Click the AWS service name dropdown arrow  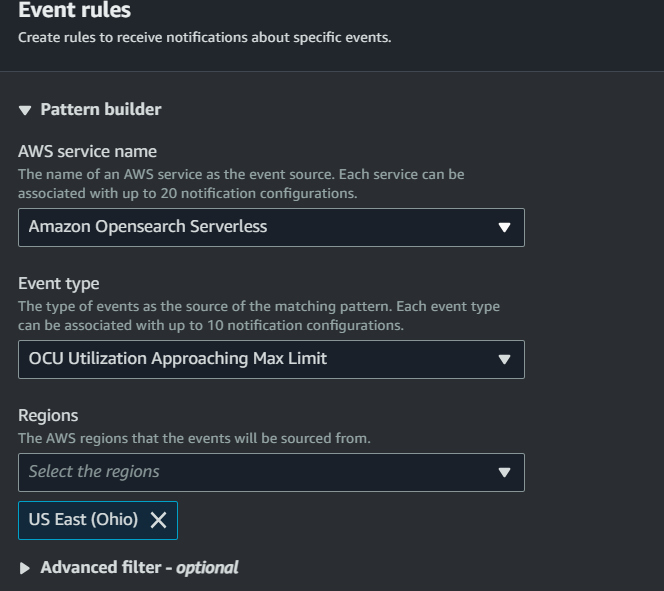pyautogui.click(x=504, y=227)
